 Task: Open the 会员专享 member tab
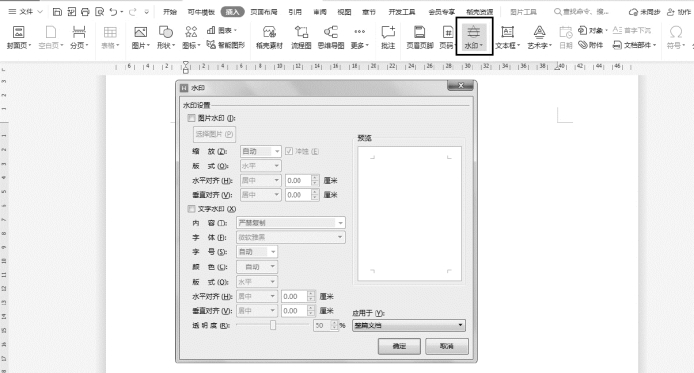point(441,12)
